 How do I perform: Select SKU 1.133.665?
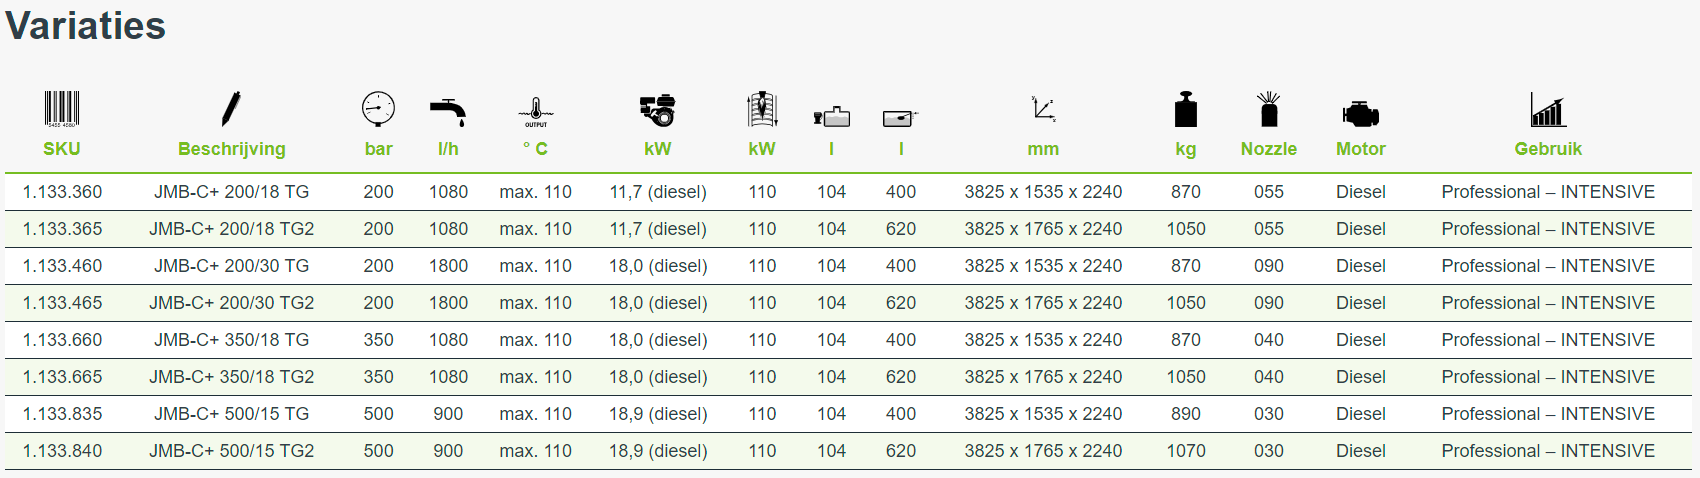tap(62, 377)
